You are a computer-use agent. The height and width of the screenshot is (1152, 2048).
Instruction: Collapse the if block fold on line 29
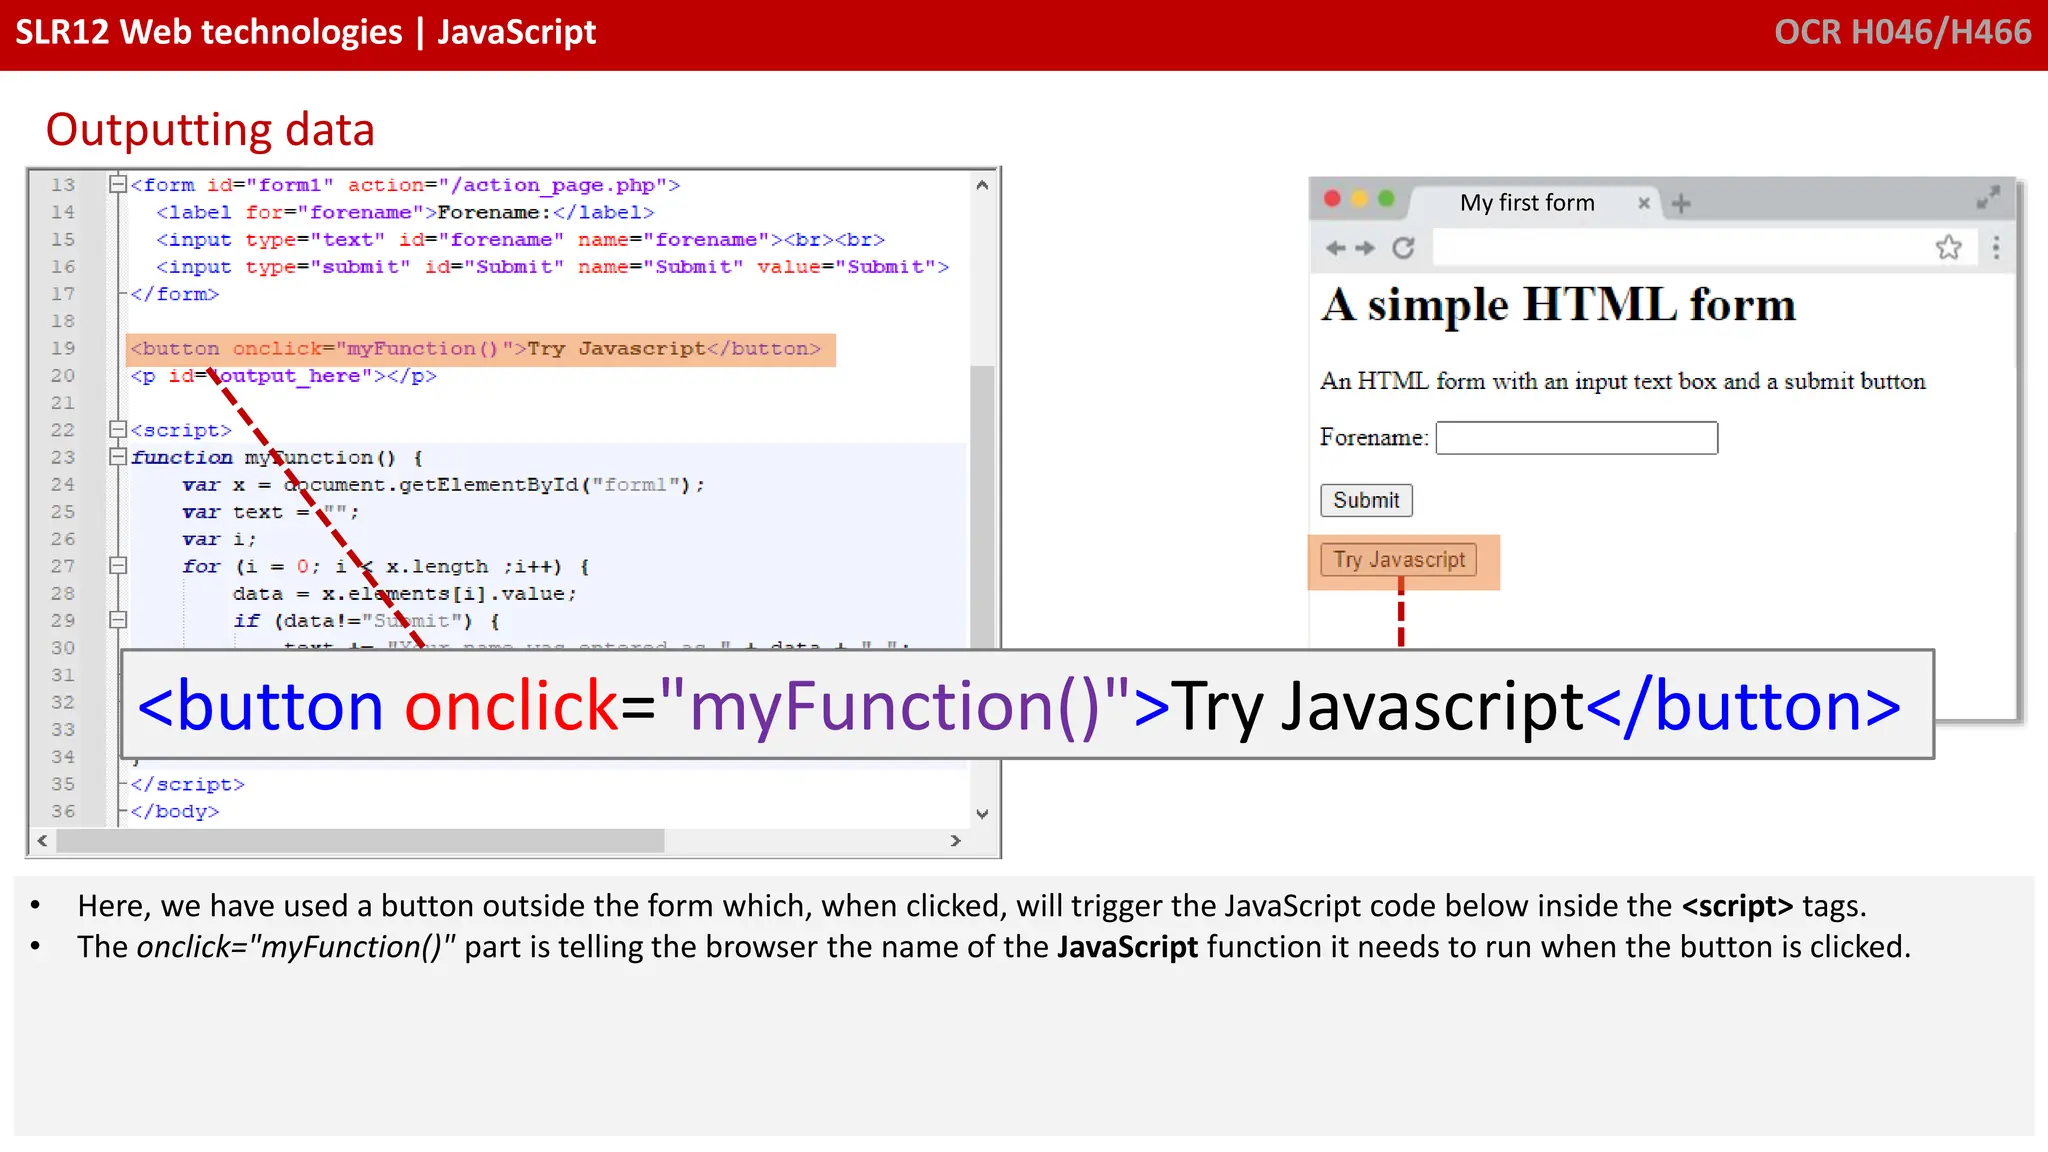118,620
